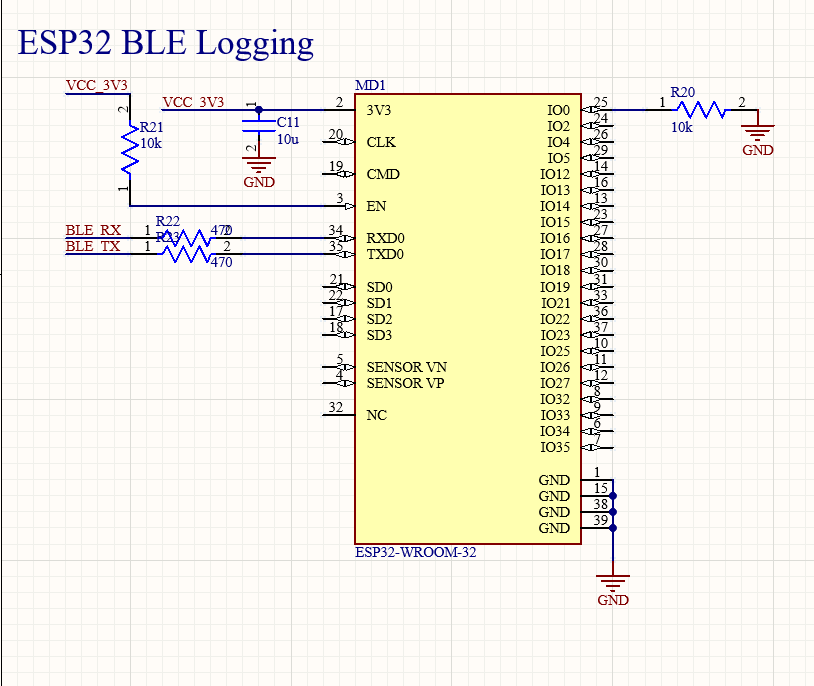Select the "ESP32 BLE Logging" title text

[166, 44]
